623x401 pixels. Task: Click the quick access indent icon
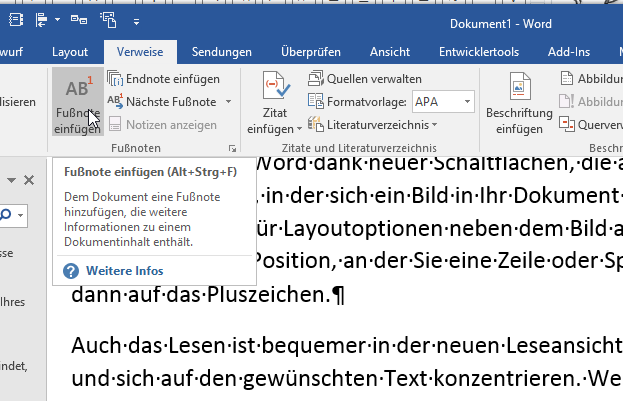pyautogui.click(x=41, y=20)
